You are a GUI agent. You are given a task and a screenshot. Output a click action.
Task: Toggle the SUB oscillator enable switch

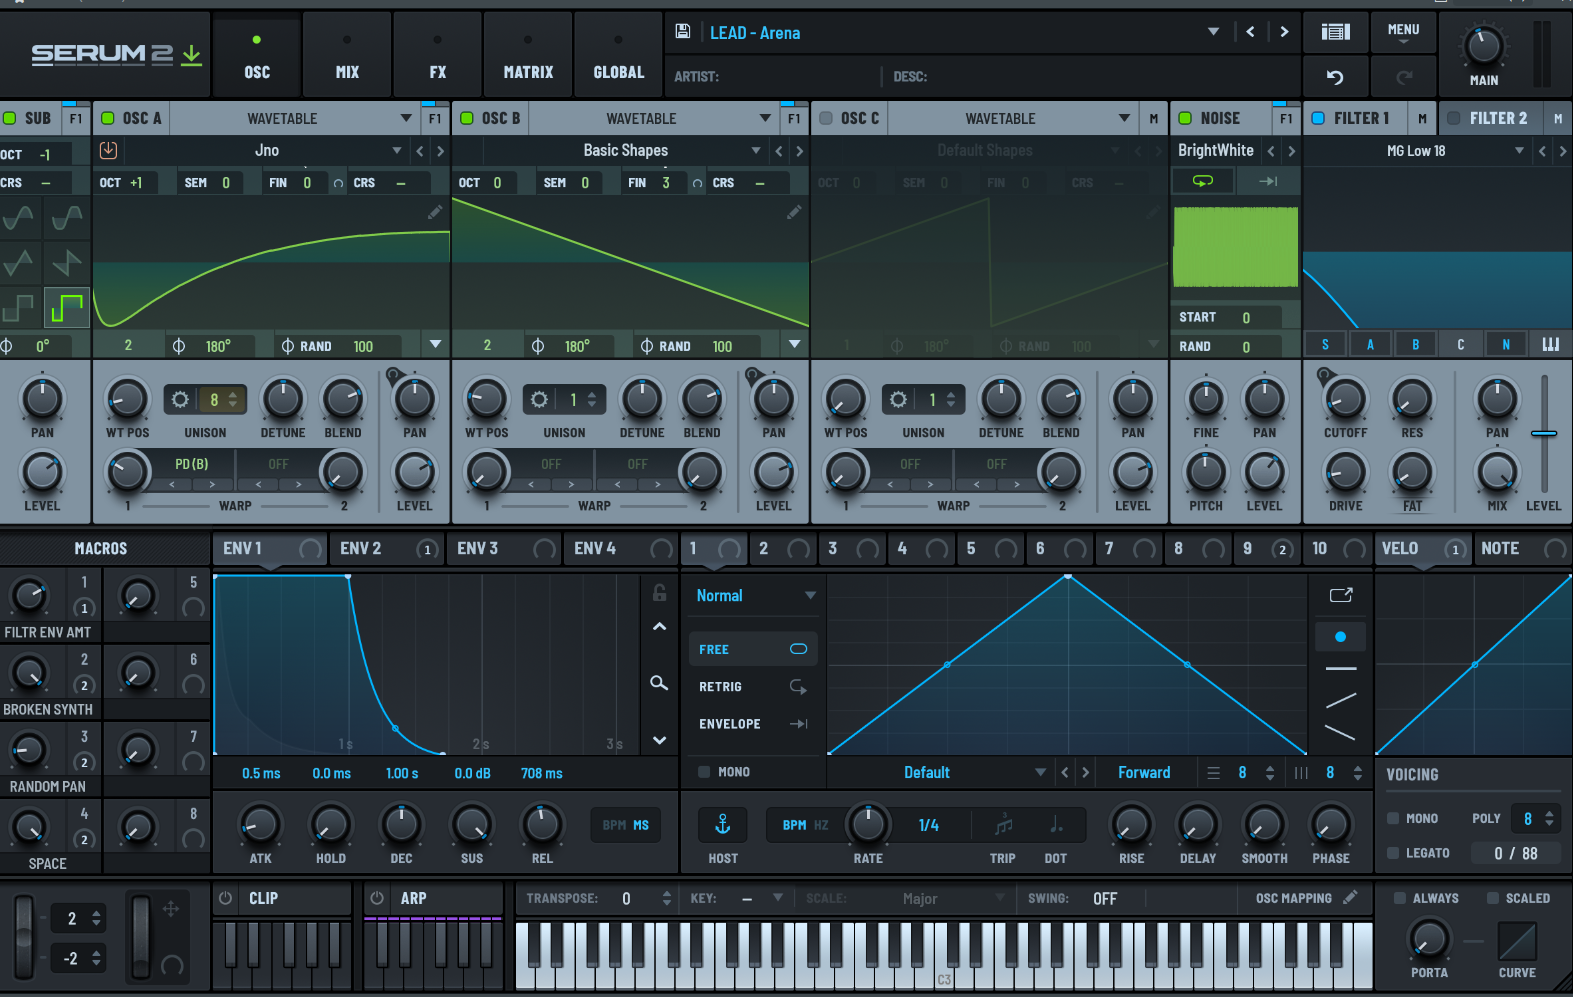click(10, 118)
